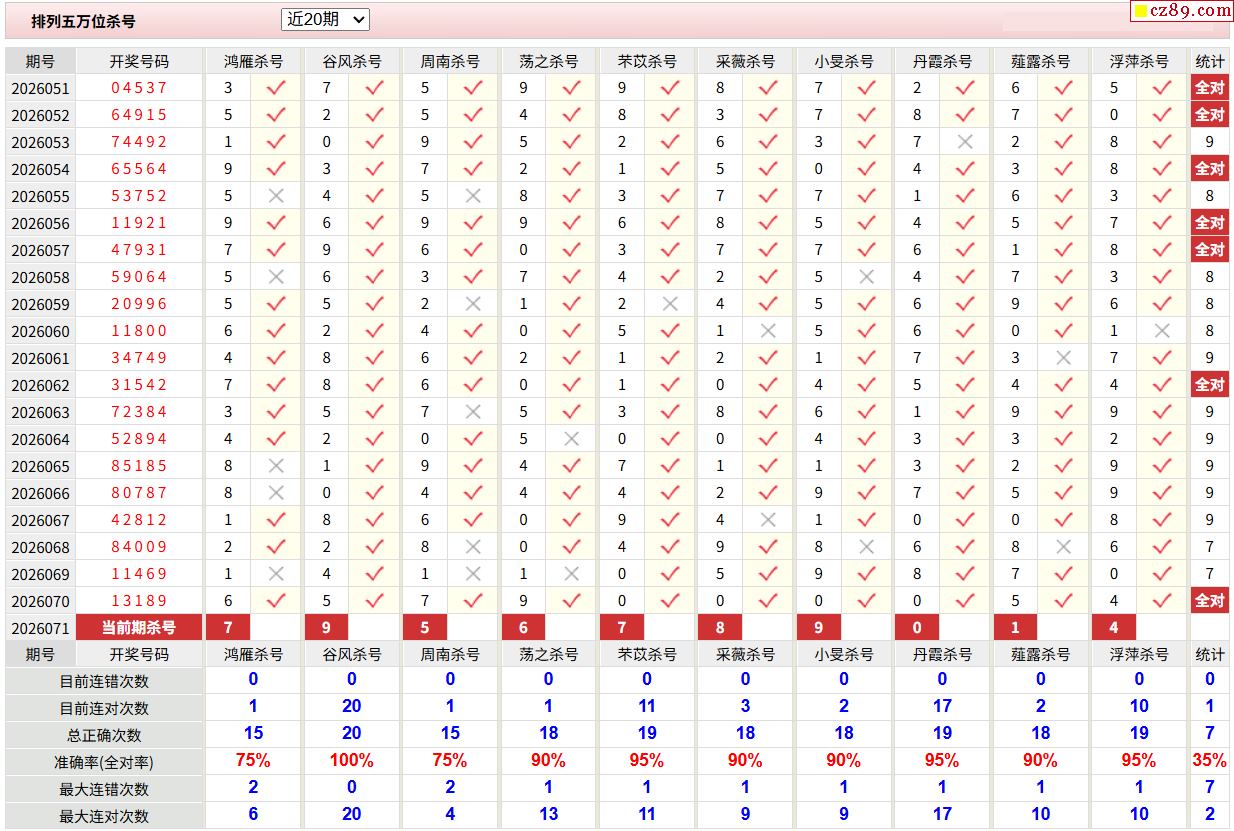
Task: Click the red checkmark for 鸿雁杀号 in 2026070
Action: 276,601
